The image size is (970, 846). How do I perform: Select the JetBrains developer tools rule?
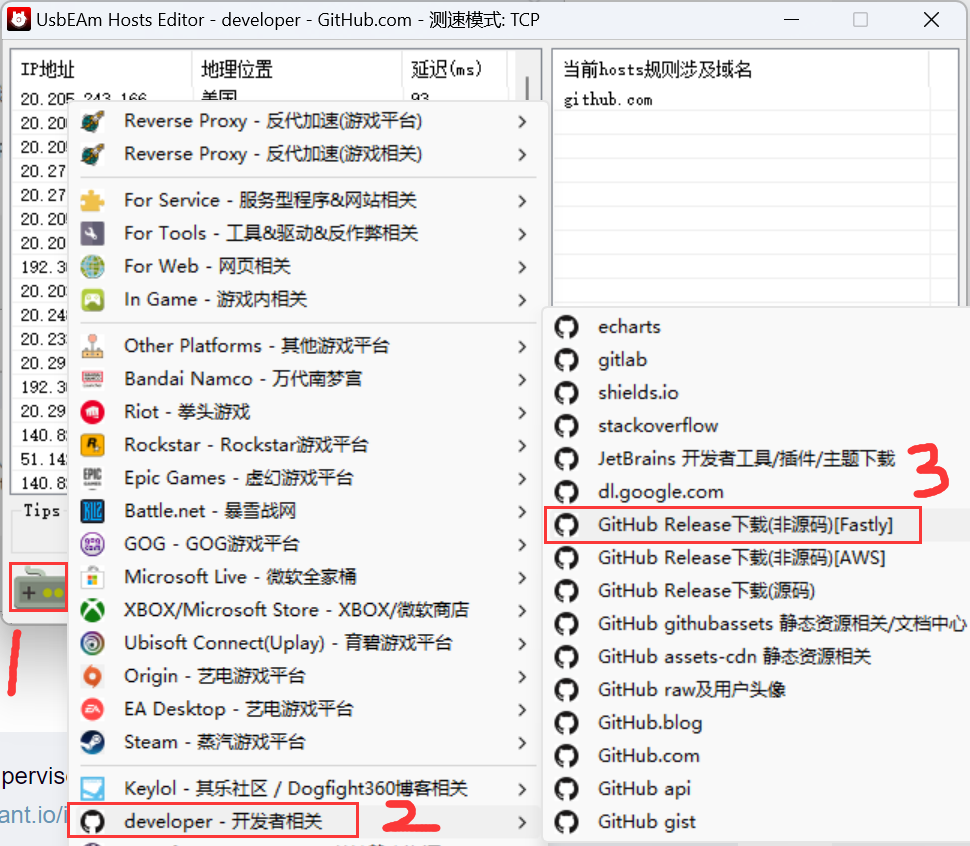tap(757, 459)
